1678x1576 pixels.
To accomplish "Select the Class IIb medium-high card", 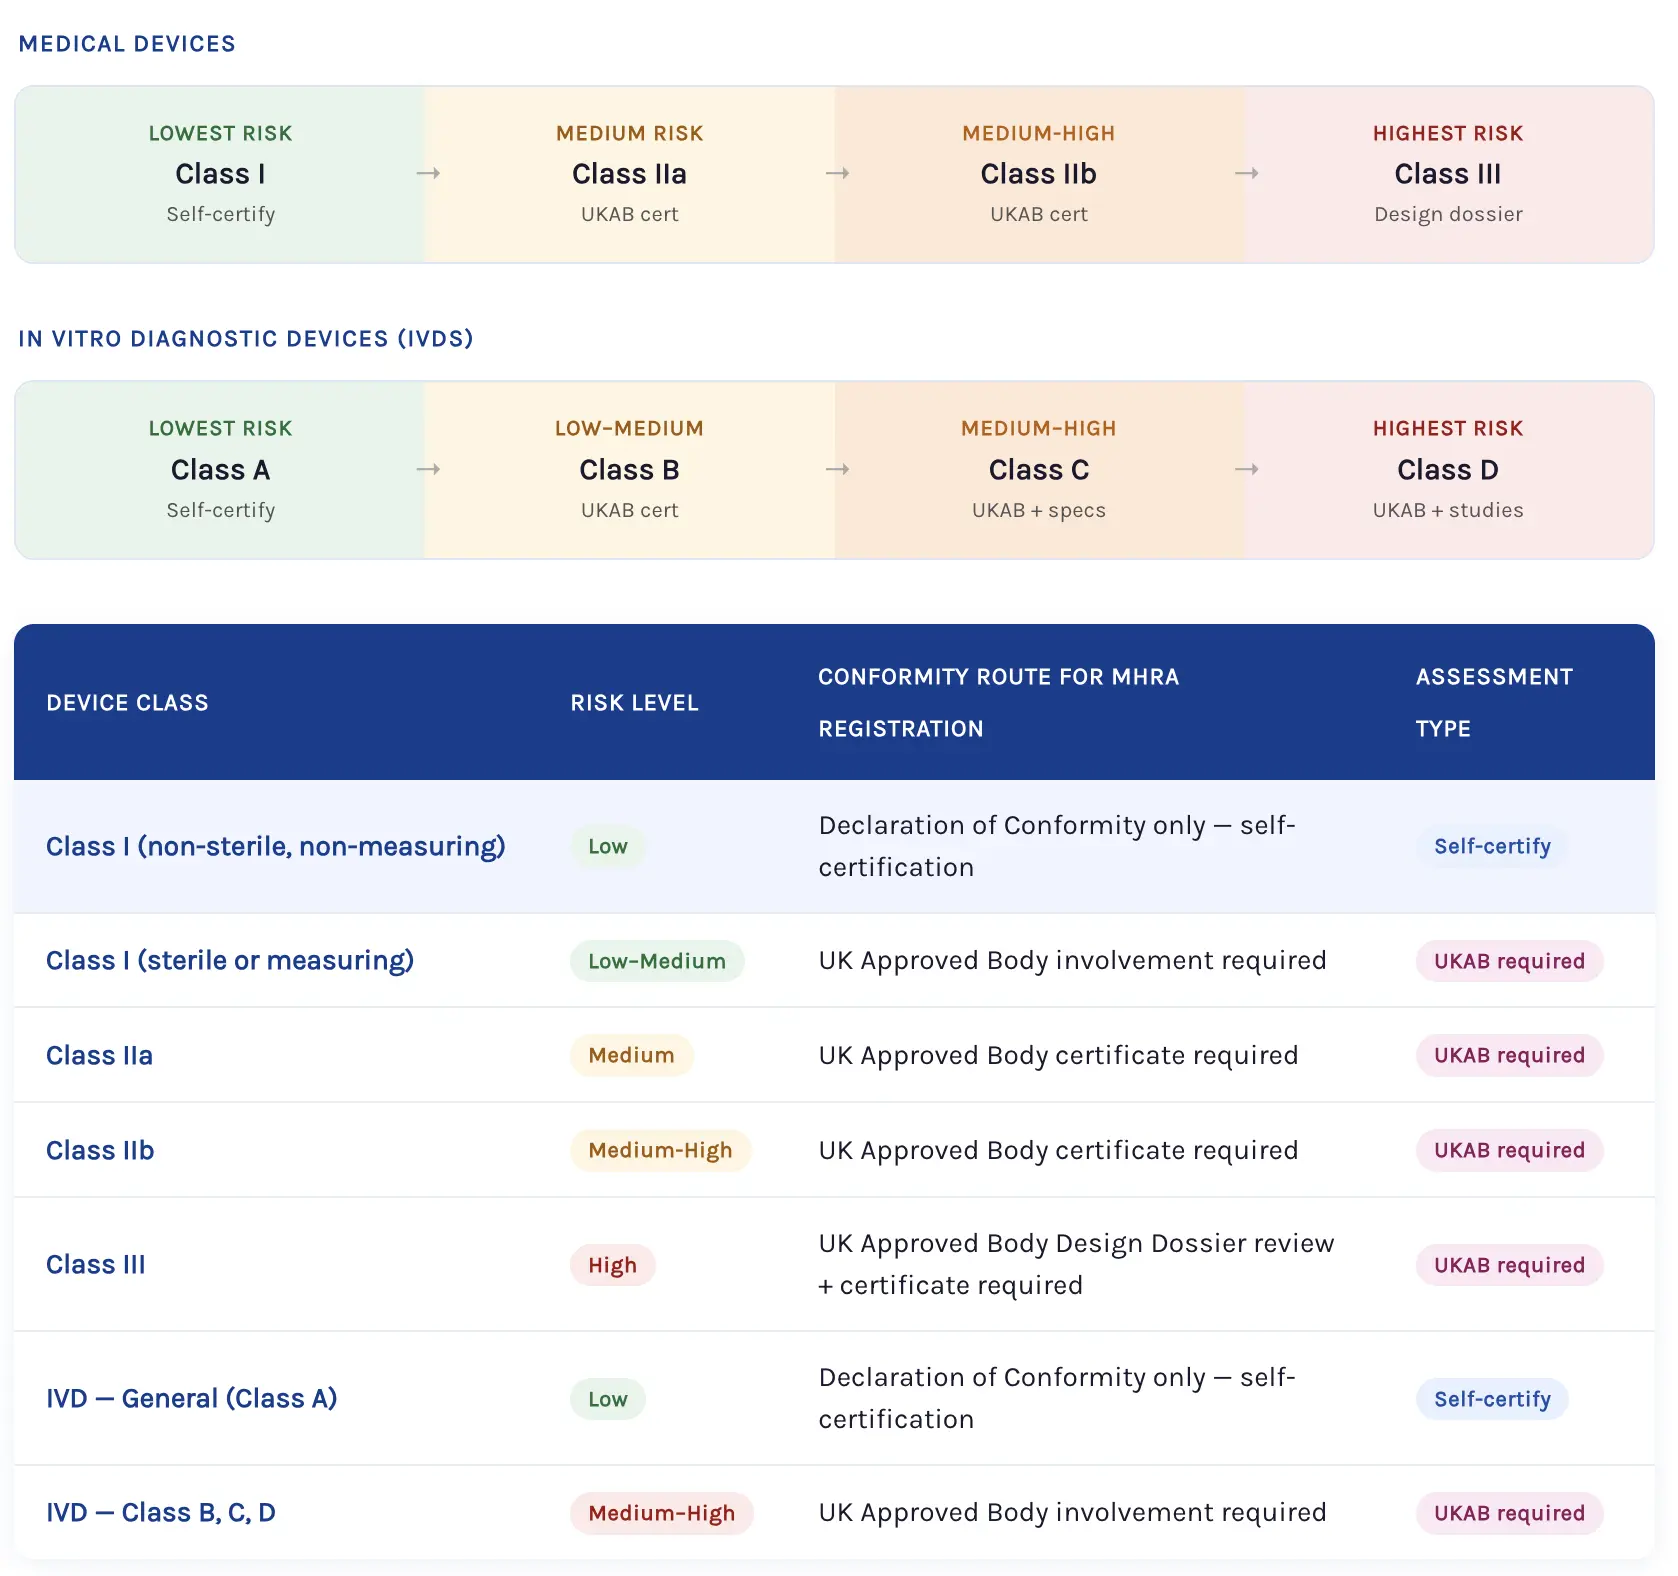I will 1039,174.
